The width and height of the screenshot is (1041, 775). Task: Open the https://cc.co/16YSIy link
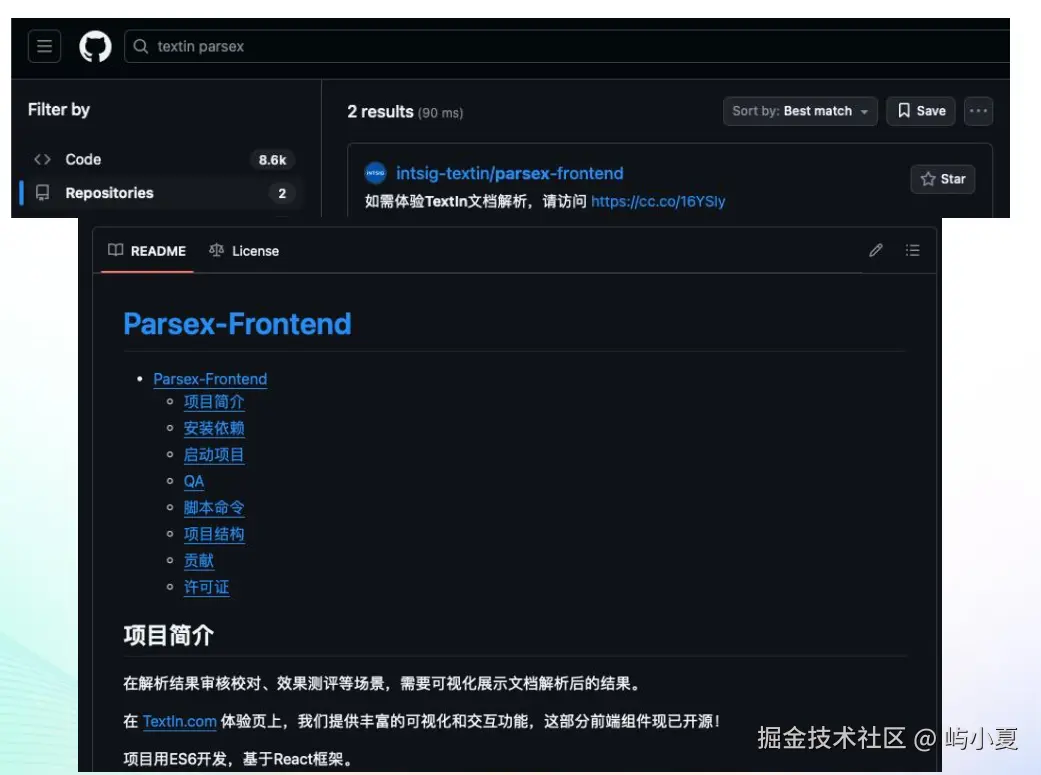coord(658,201)
